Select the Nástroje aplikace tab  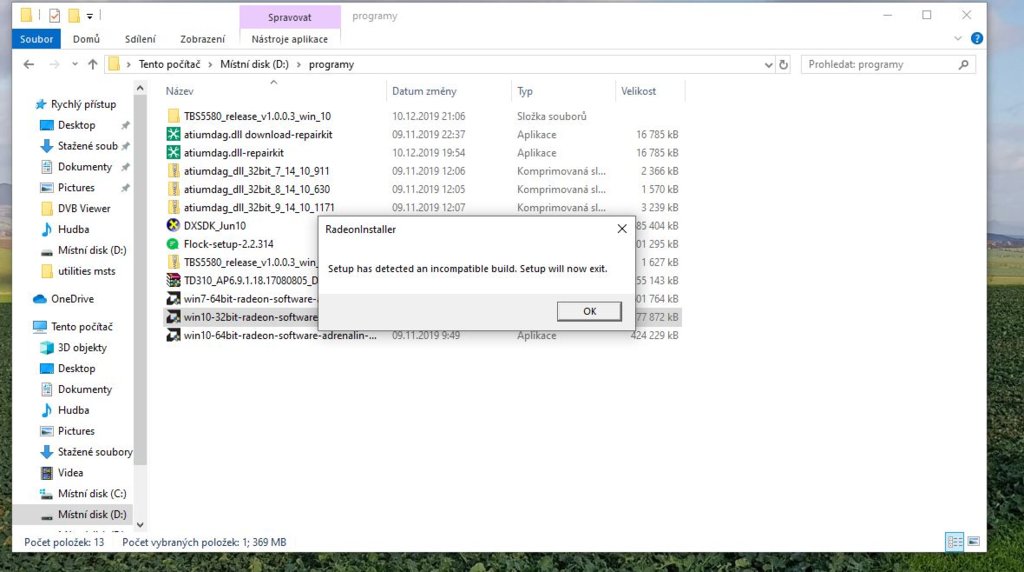tap(289, 39)
